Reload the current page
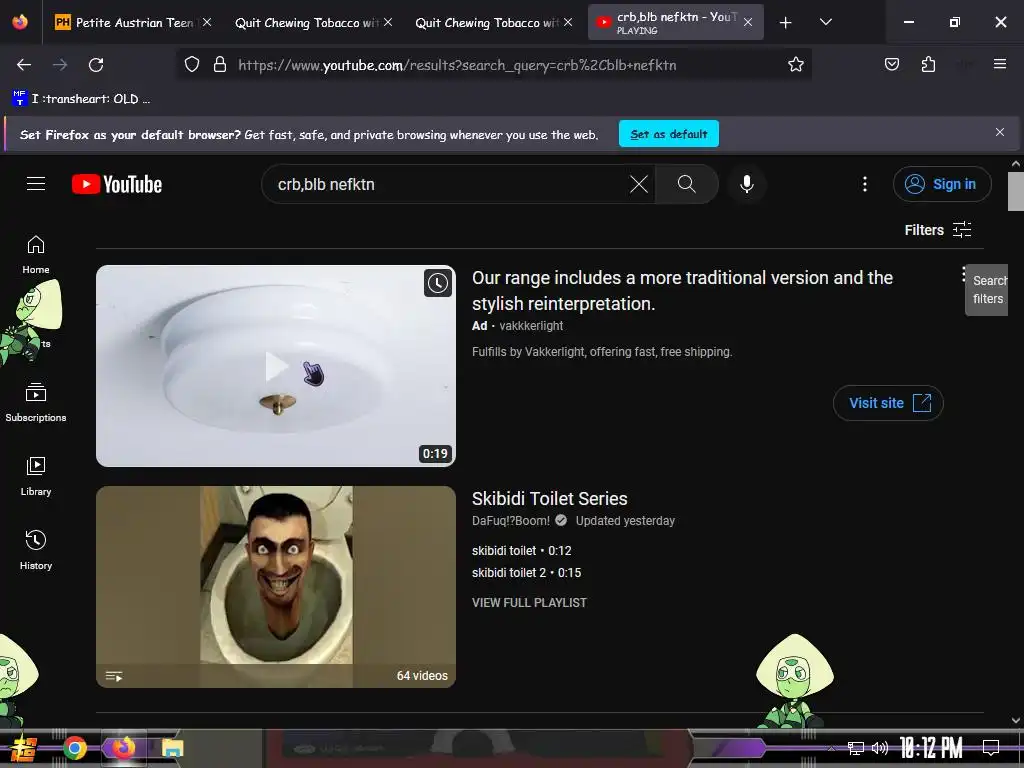Viewport: 1024px width, 768px height. [x=96, y=65]
